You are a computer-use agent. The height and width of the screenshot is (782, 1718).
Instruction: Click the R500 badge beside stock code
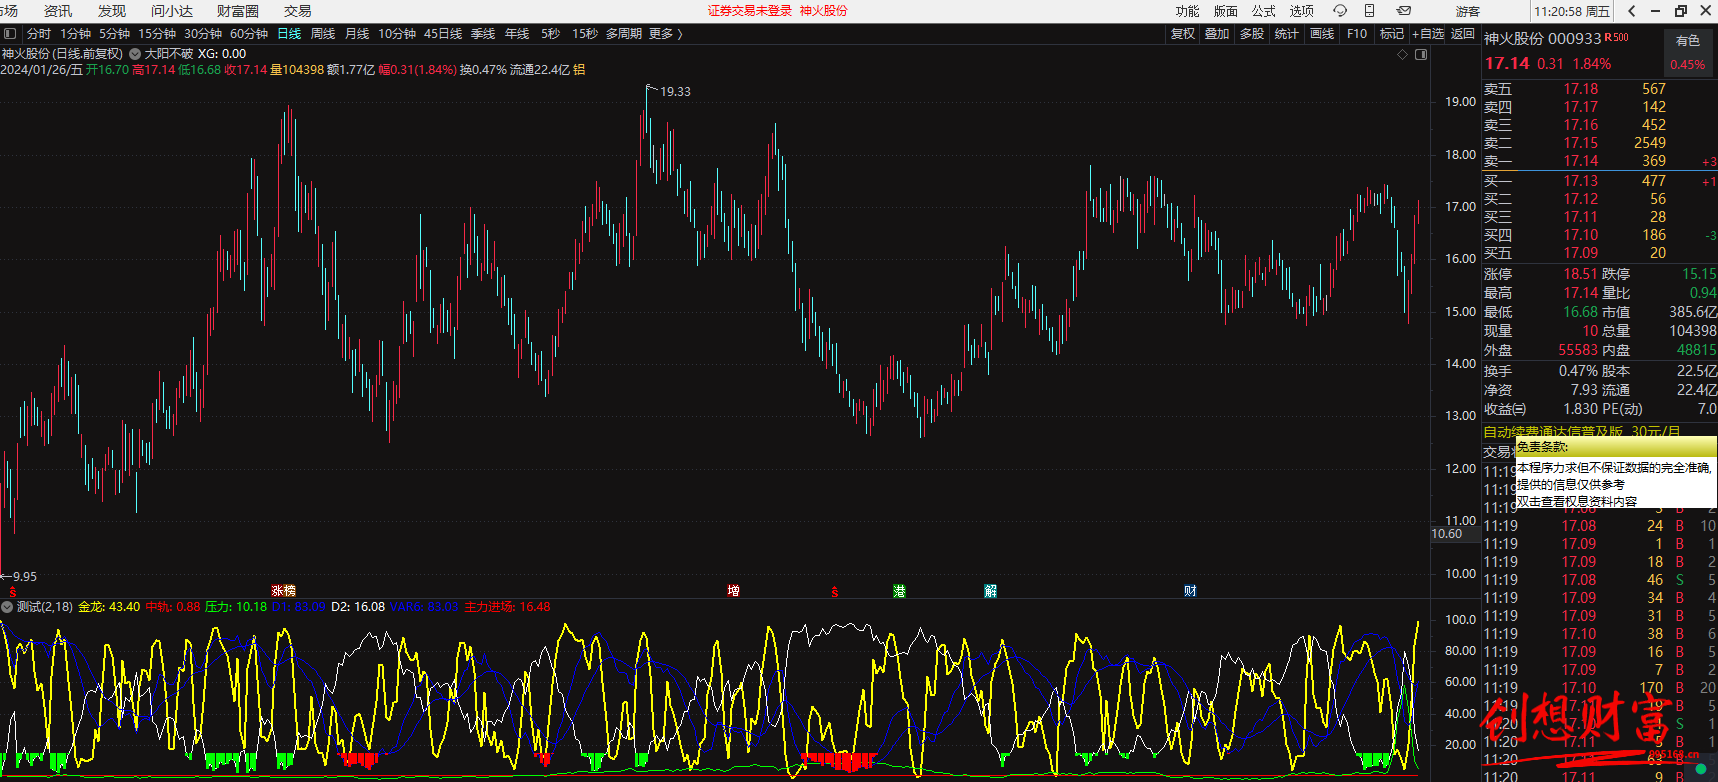[1617, 38]
